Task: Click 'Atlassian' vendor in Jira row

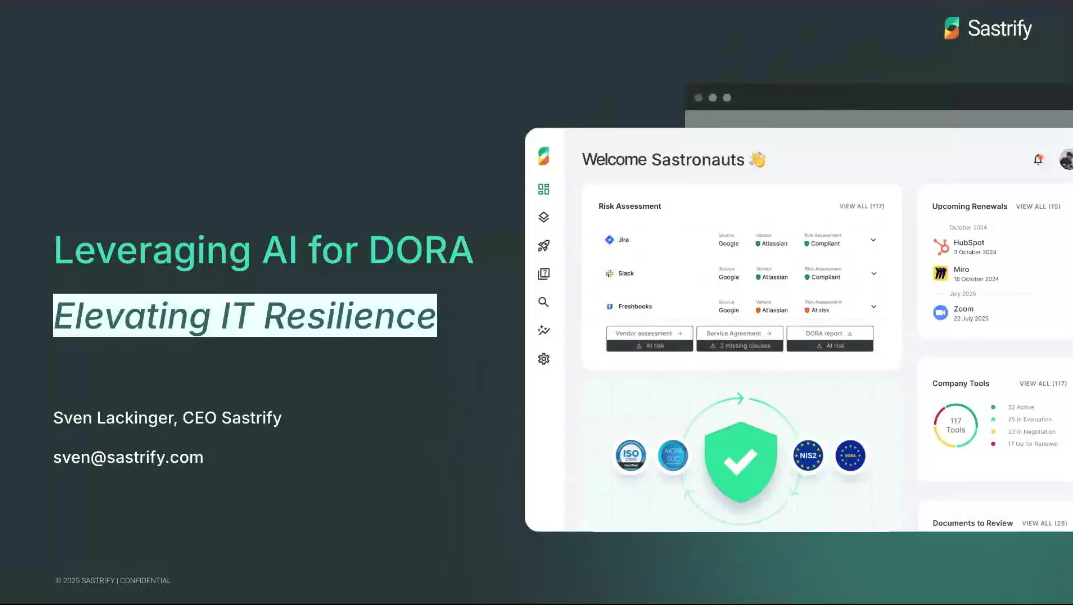Action: 772,244
